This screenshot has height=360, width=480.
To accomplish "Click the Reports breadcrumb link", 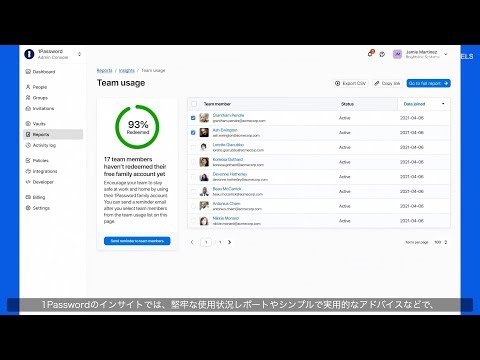I will coord(104,70).
